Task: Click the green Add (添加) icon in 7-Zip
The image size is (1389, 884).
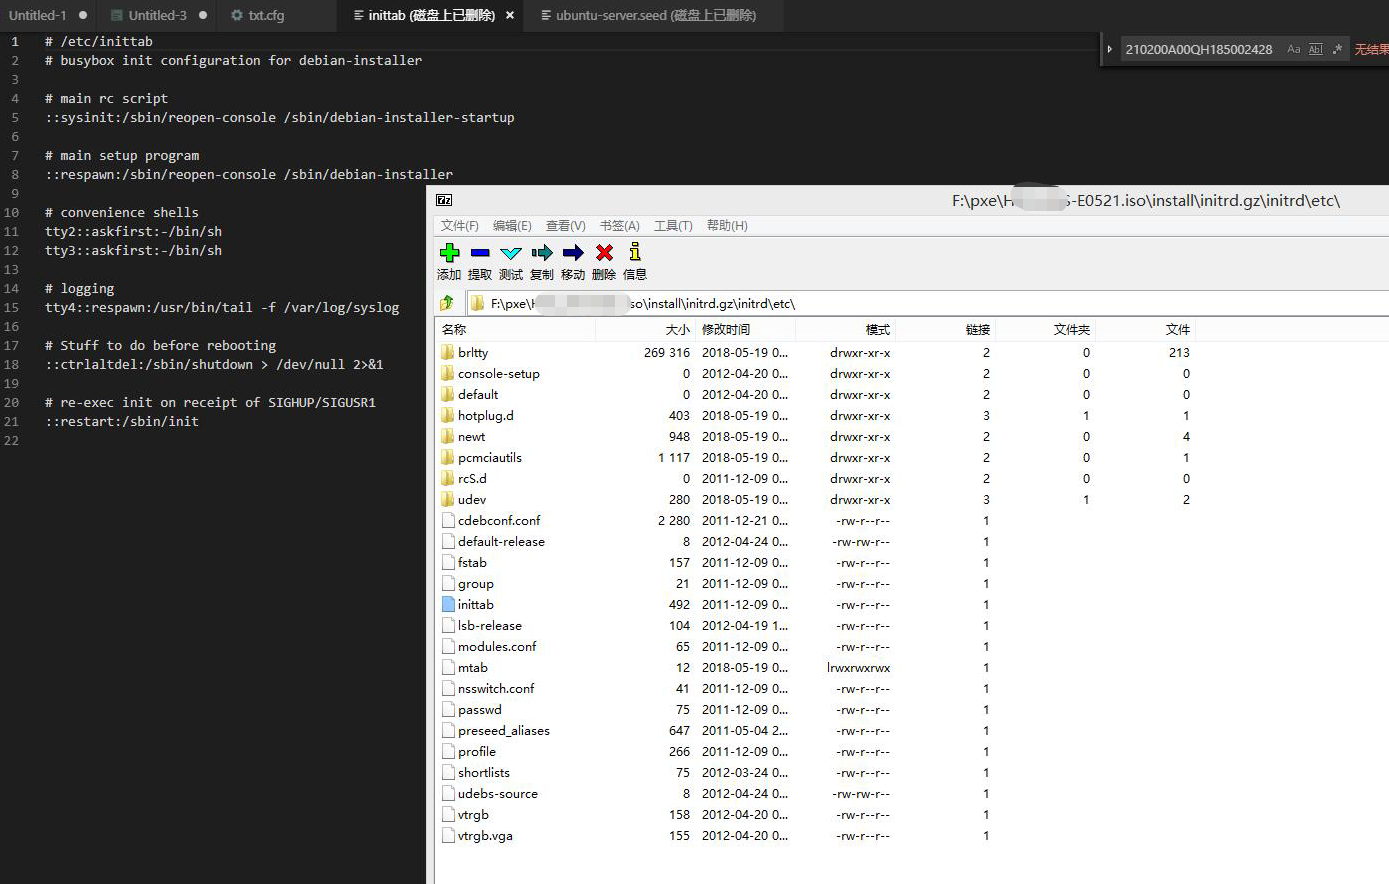Action: point(449,253)
